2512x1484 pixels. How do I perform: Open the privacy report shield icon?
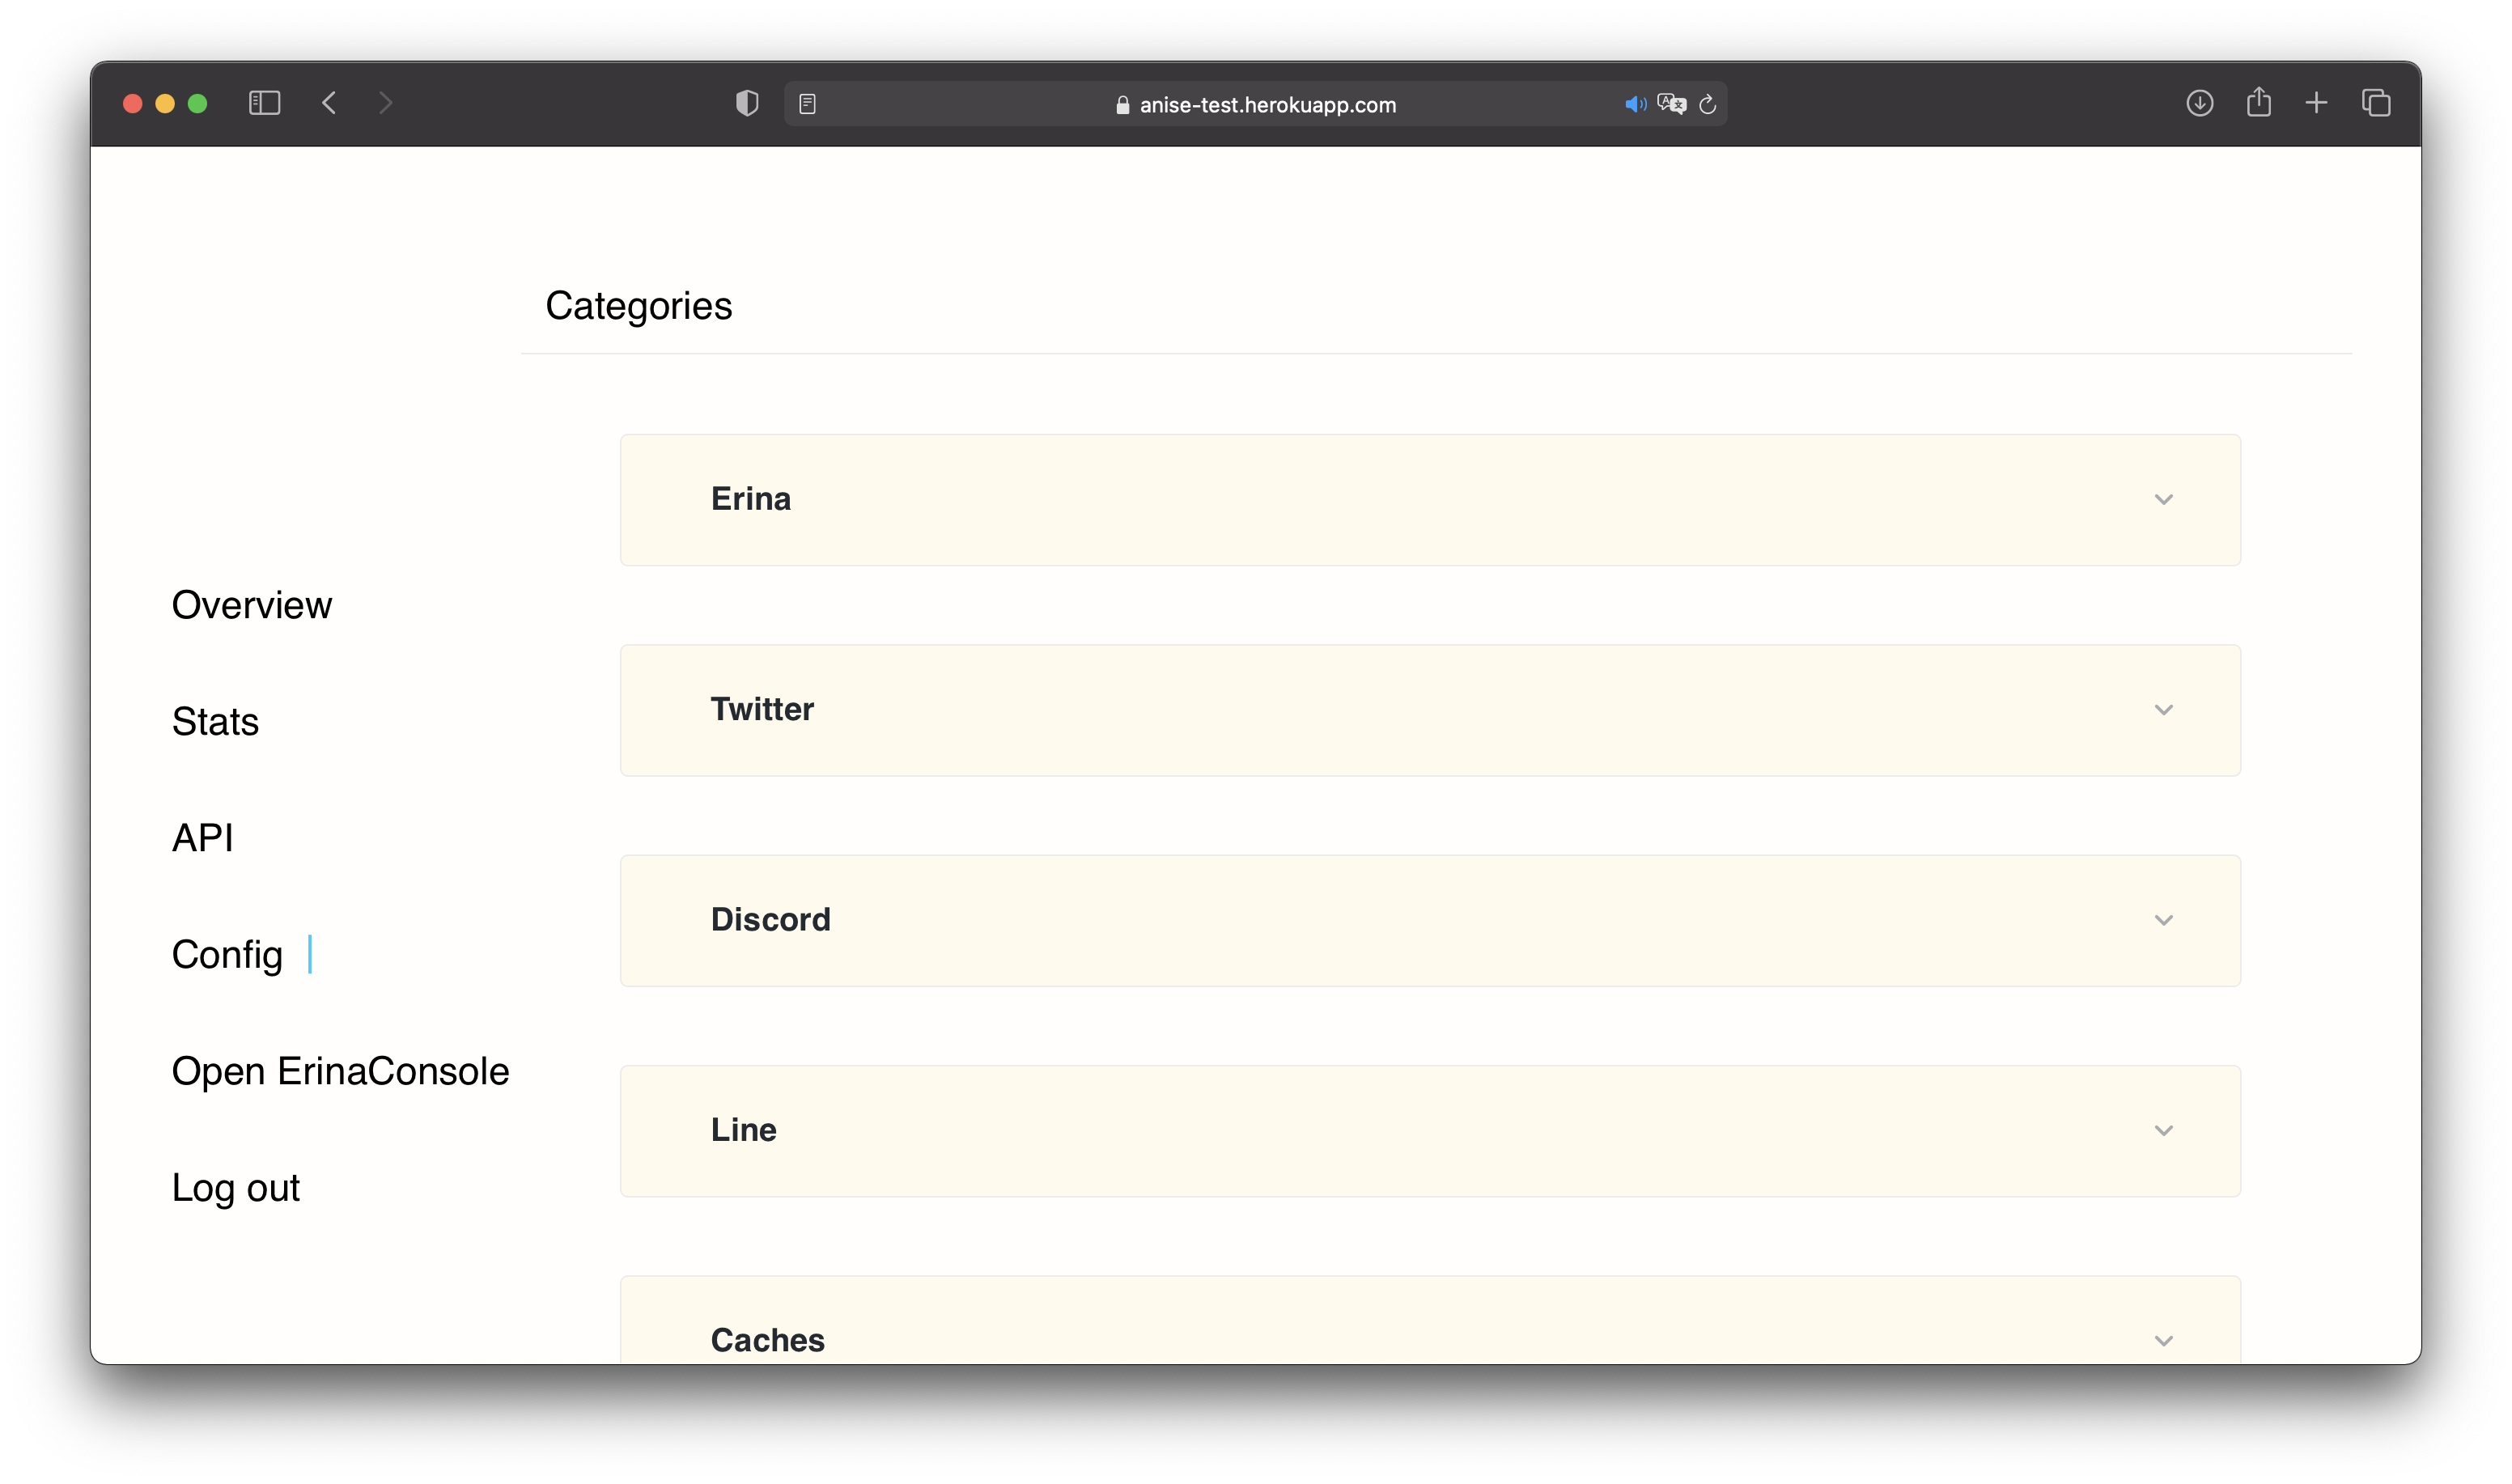click(x=747, y=103)
